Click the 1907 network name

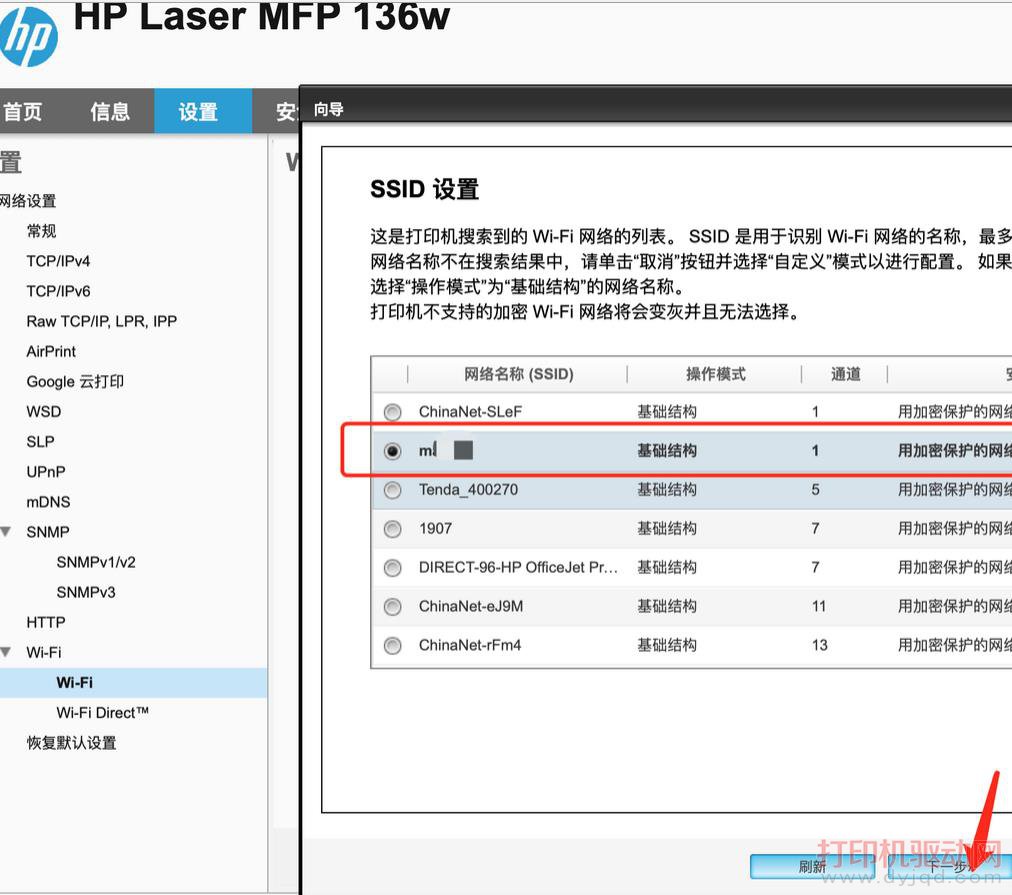435,528
